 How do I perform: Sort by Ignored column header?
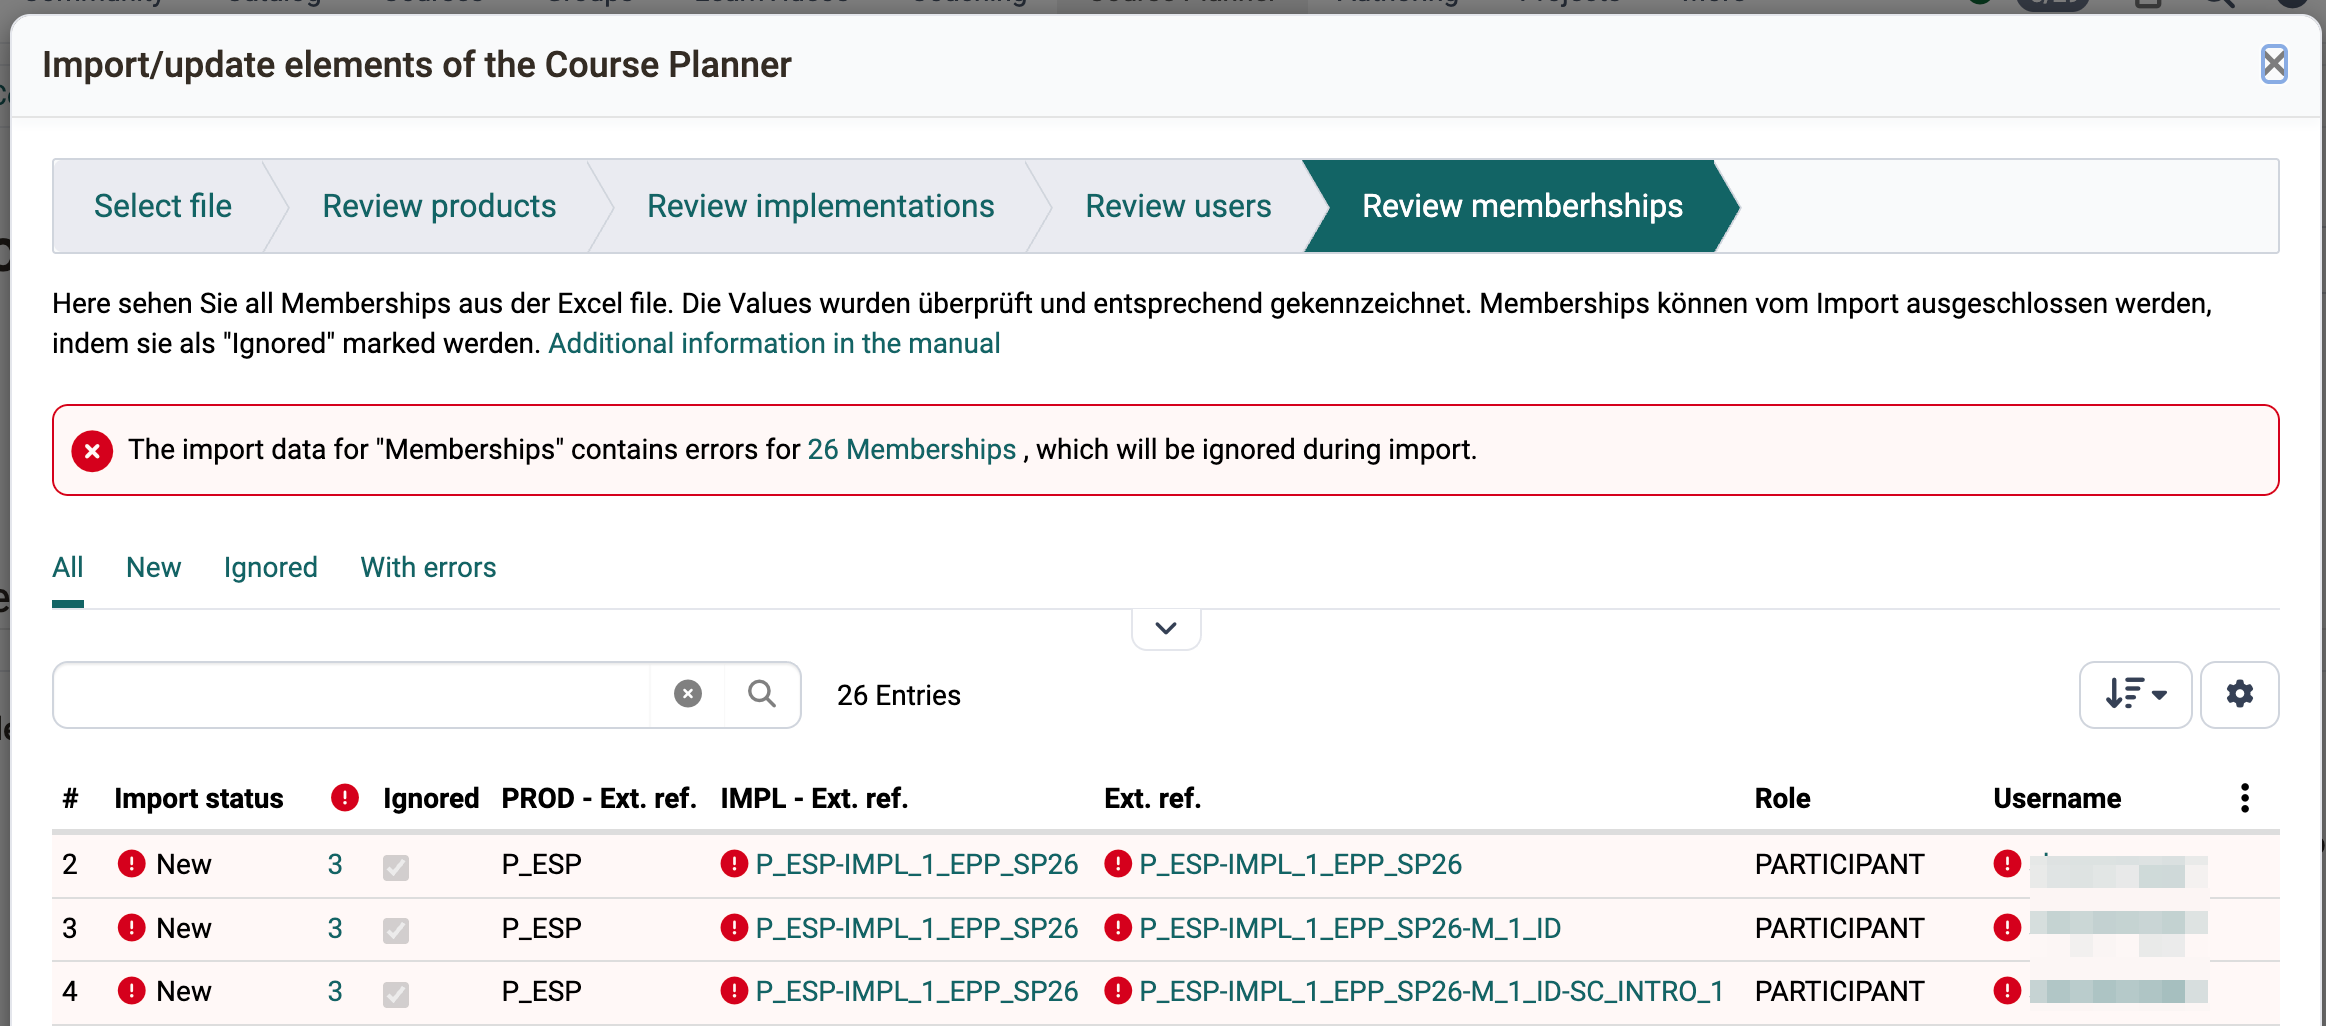pyautogui.click(x=431, y=798)
